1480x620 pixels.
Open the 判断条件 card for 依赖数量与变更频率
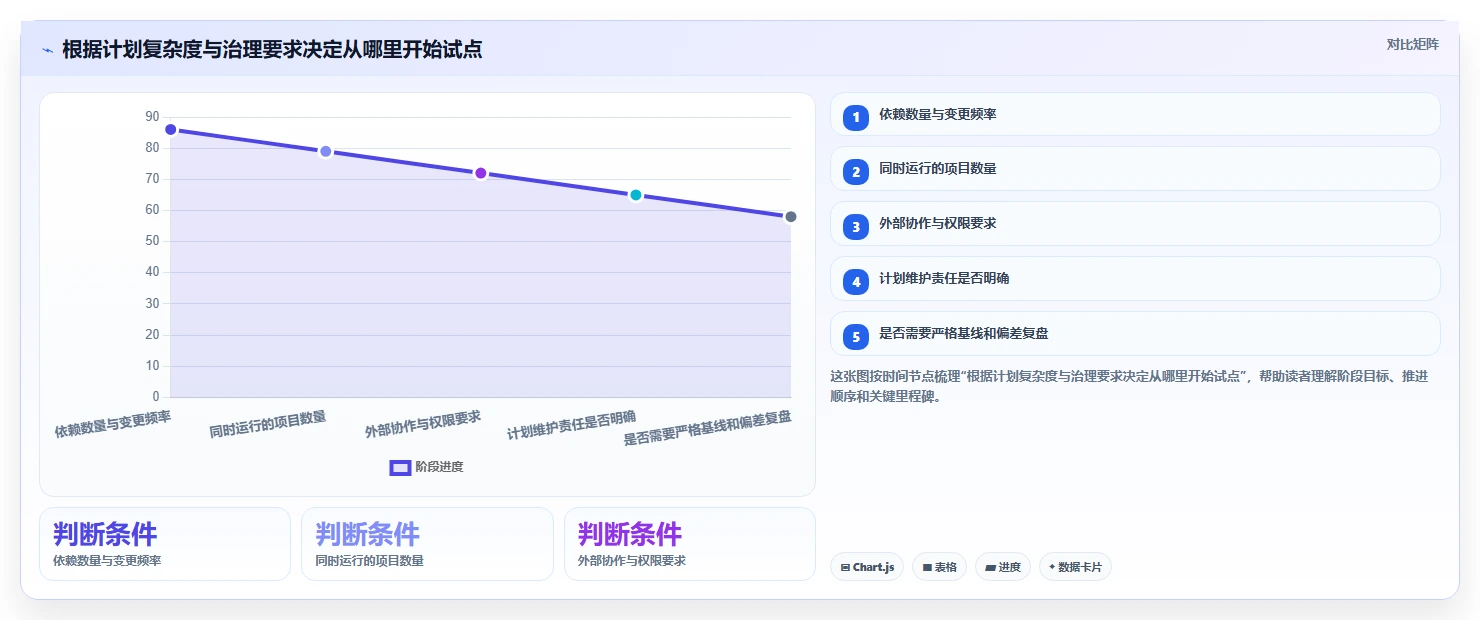click(165, 544)
